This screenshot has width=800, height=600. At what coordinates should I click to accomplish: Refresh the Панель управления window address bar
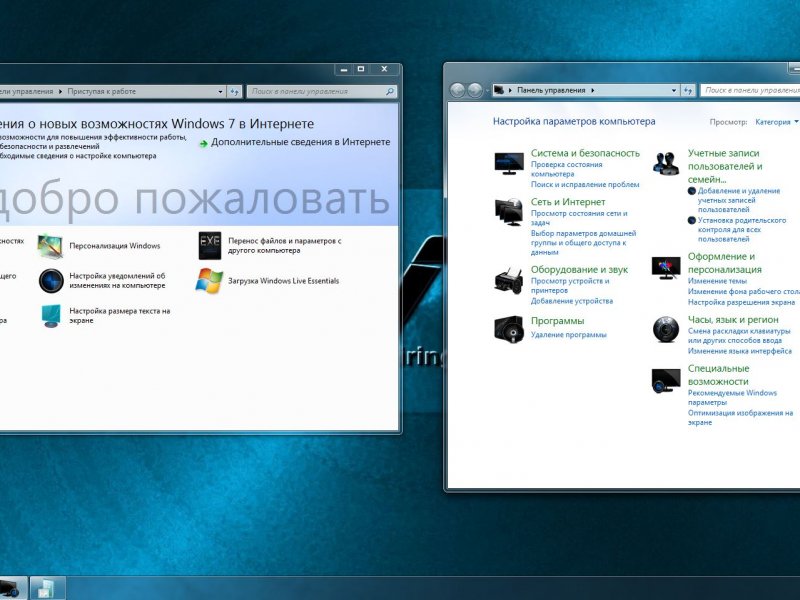click(x=688, y=90)
